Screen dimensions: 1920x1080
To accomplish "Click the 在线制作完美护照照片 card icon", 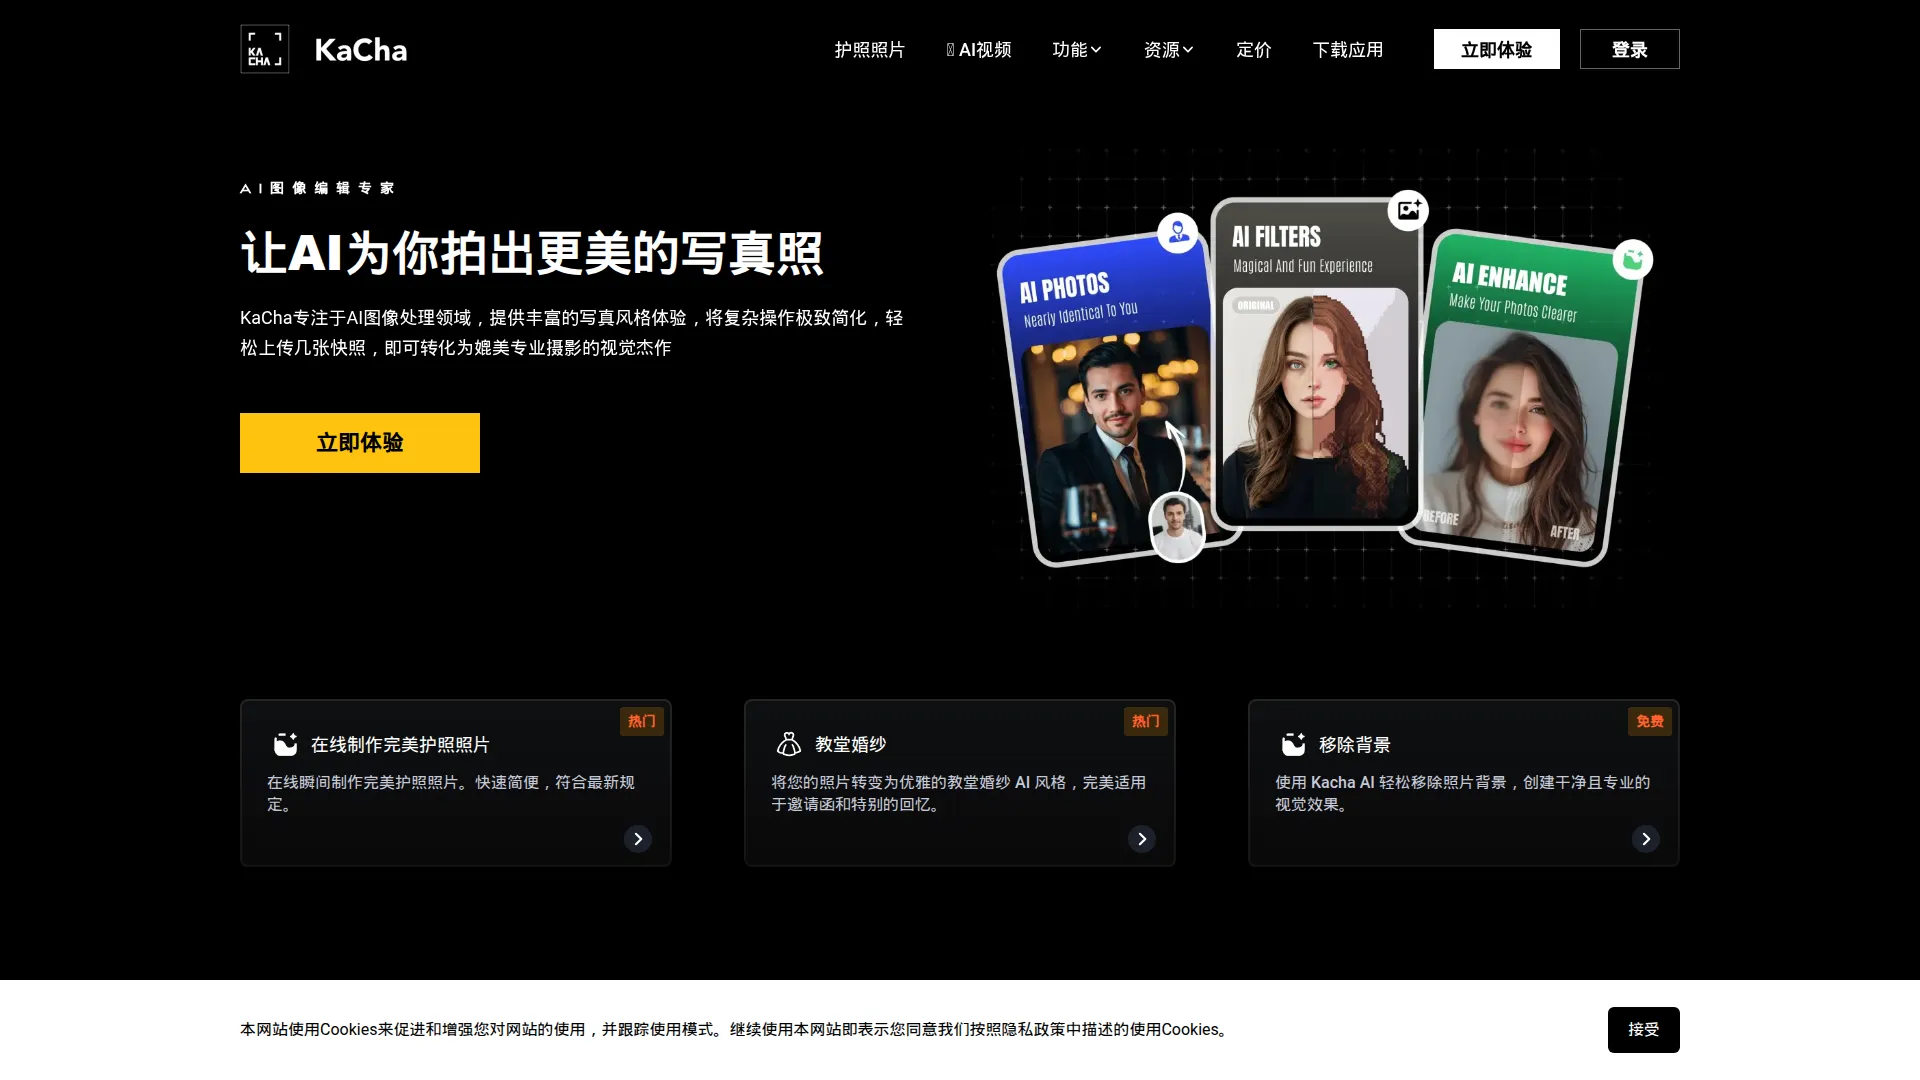I will [285, 744].
